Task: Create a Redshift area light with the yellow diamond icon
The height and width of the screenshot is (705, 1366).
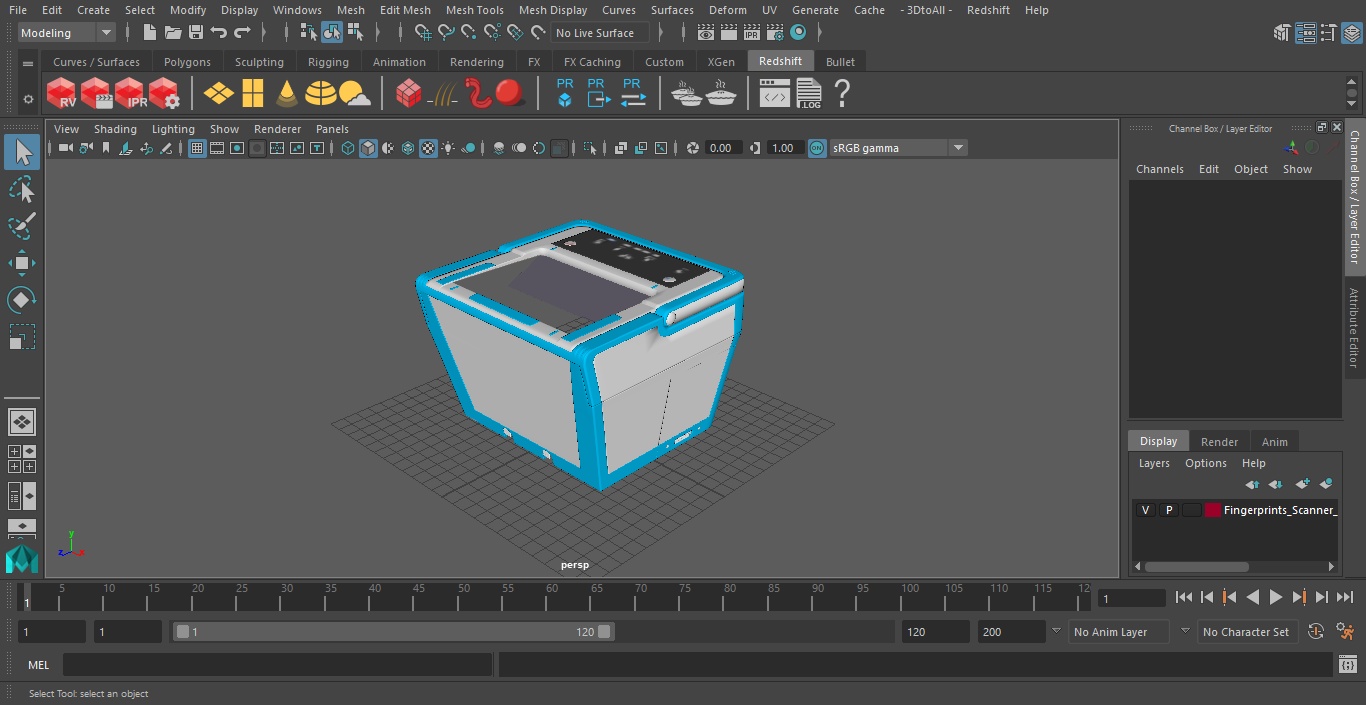Action: (x=218, y=94)
